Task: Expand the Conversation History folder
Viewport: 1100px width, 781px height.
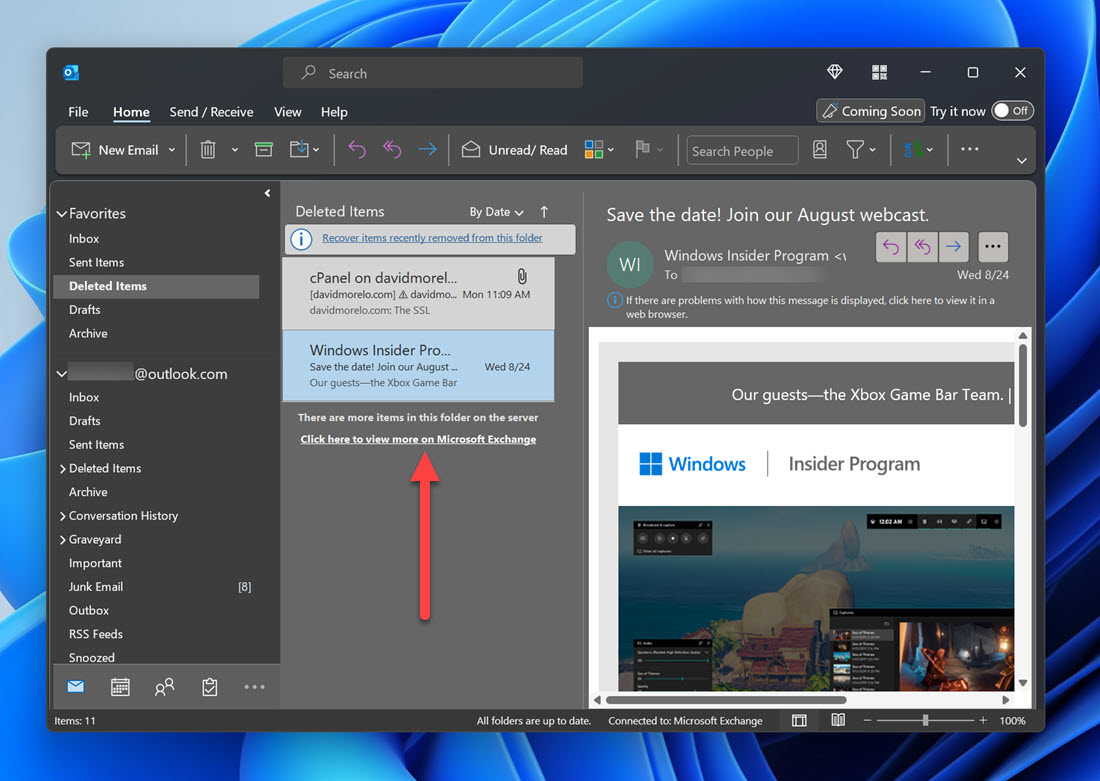Action: pos(62,516)
